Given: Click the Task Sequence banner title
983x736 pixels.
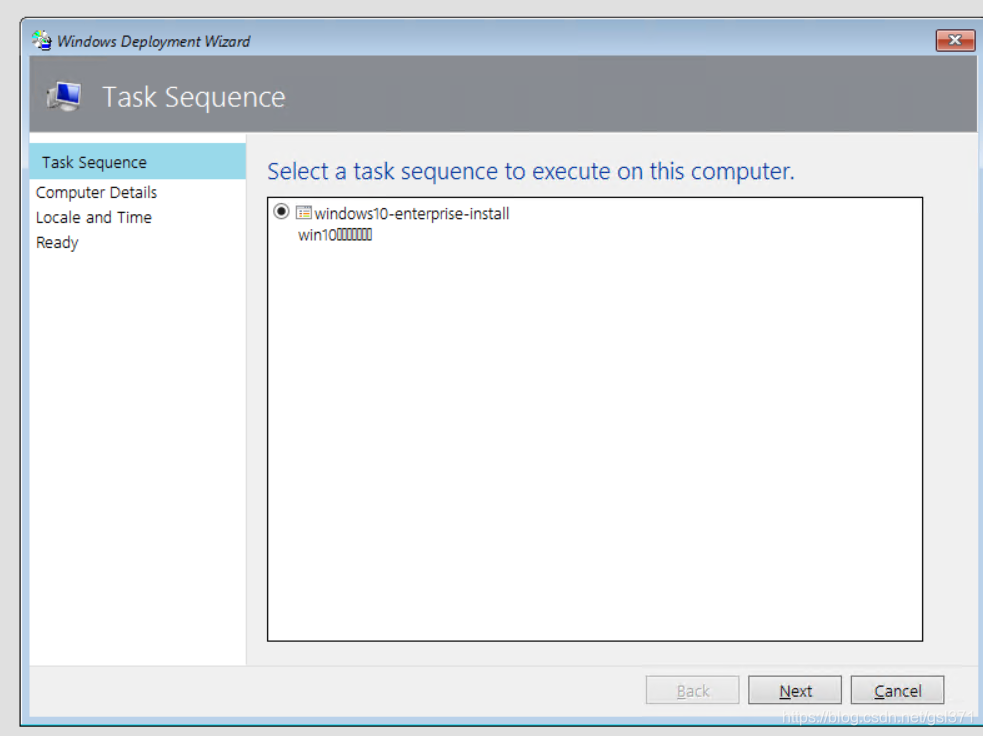Looking at the screenshot, I should [x=194, y=97].
